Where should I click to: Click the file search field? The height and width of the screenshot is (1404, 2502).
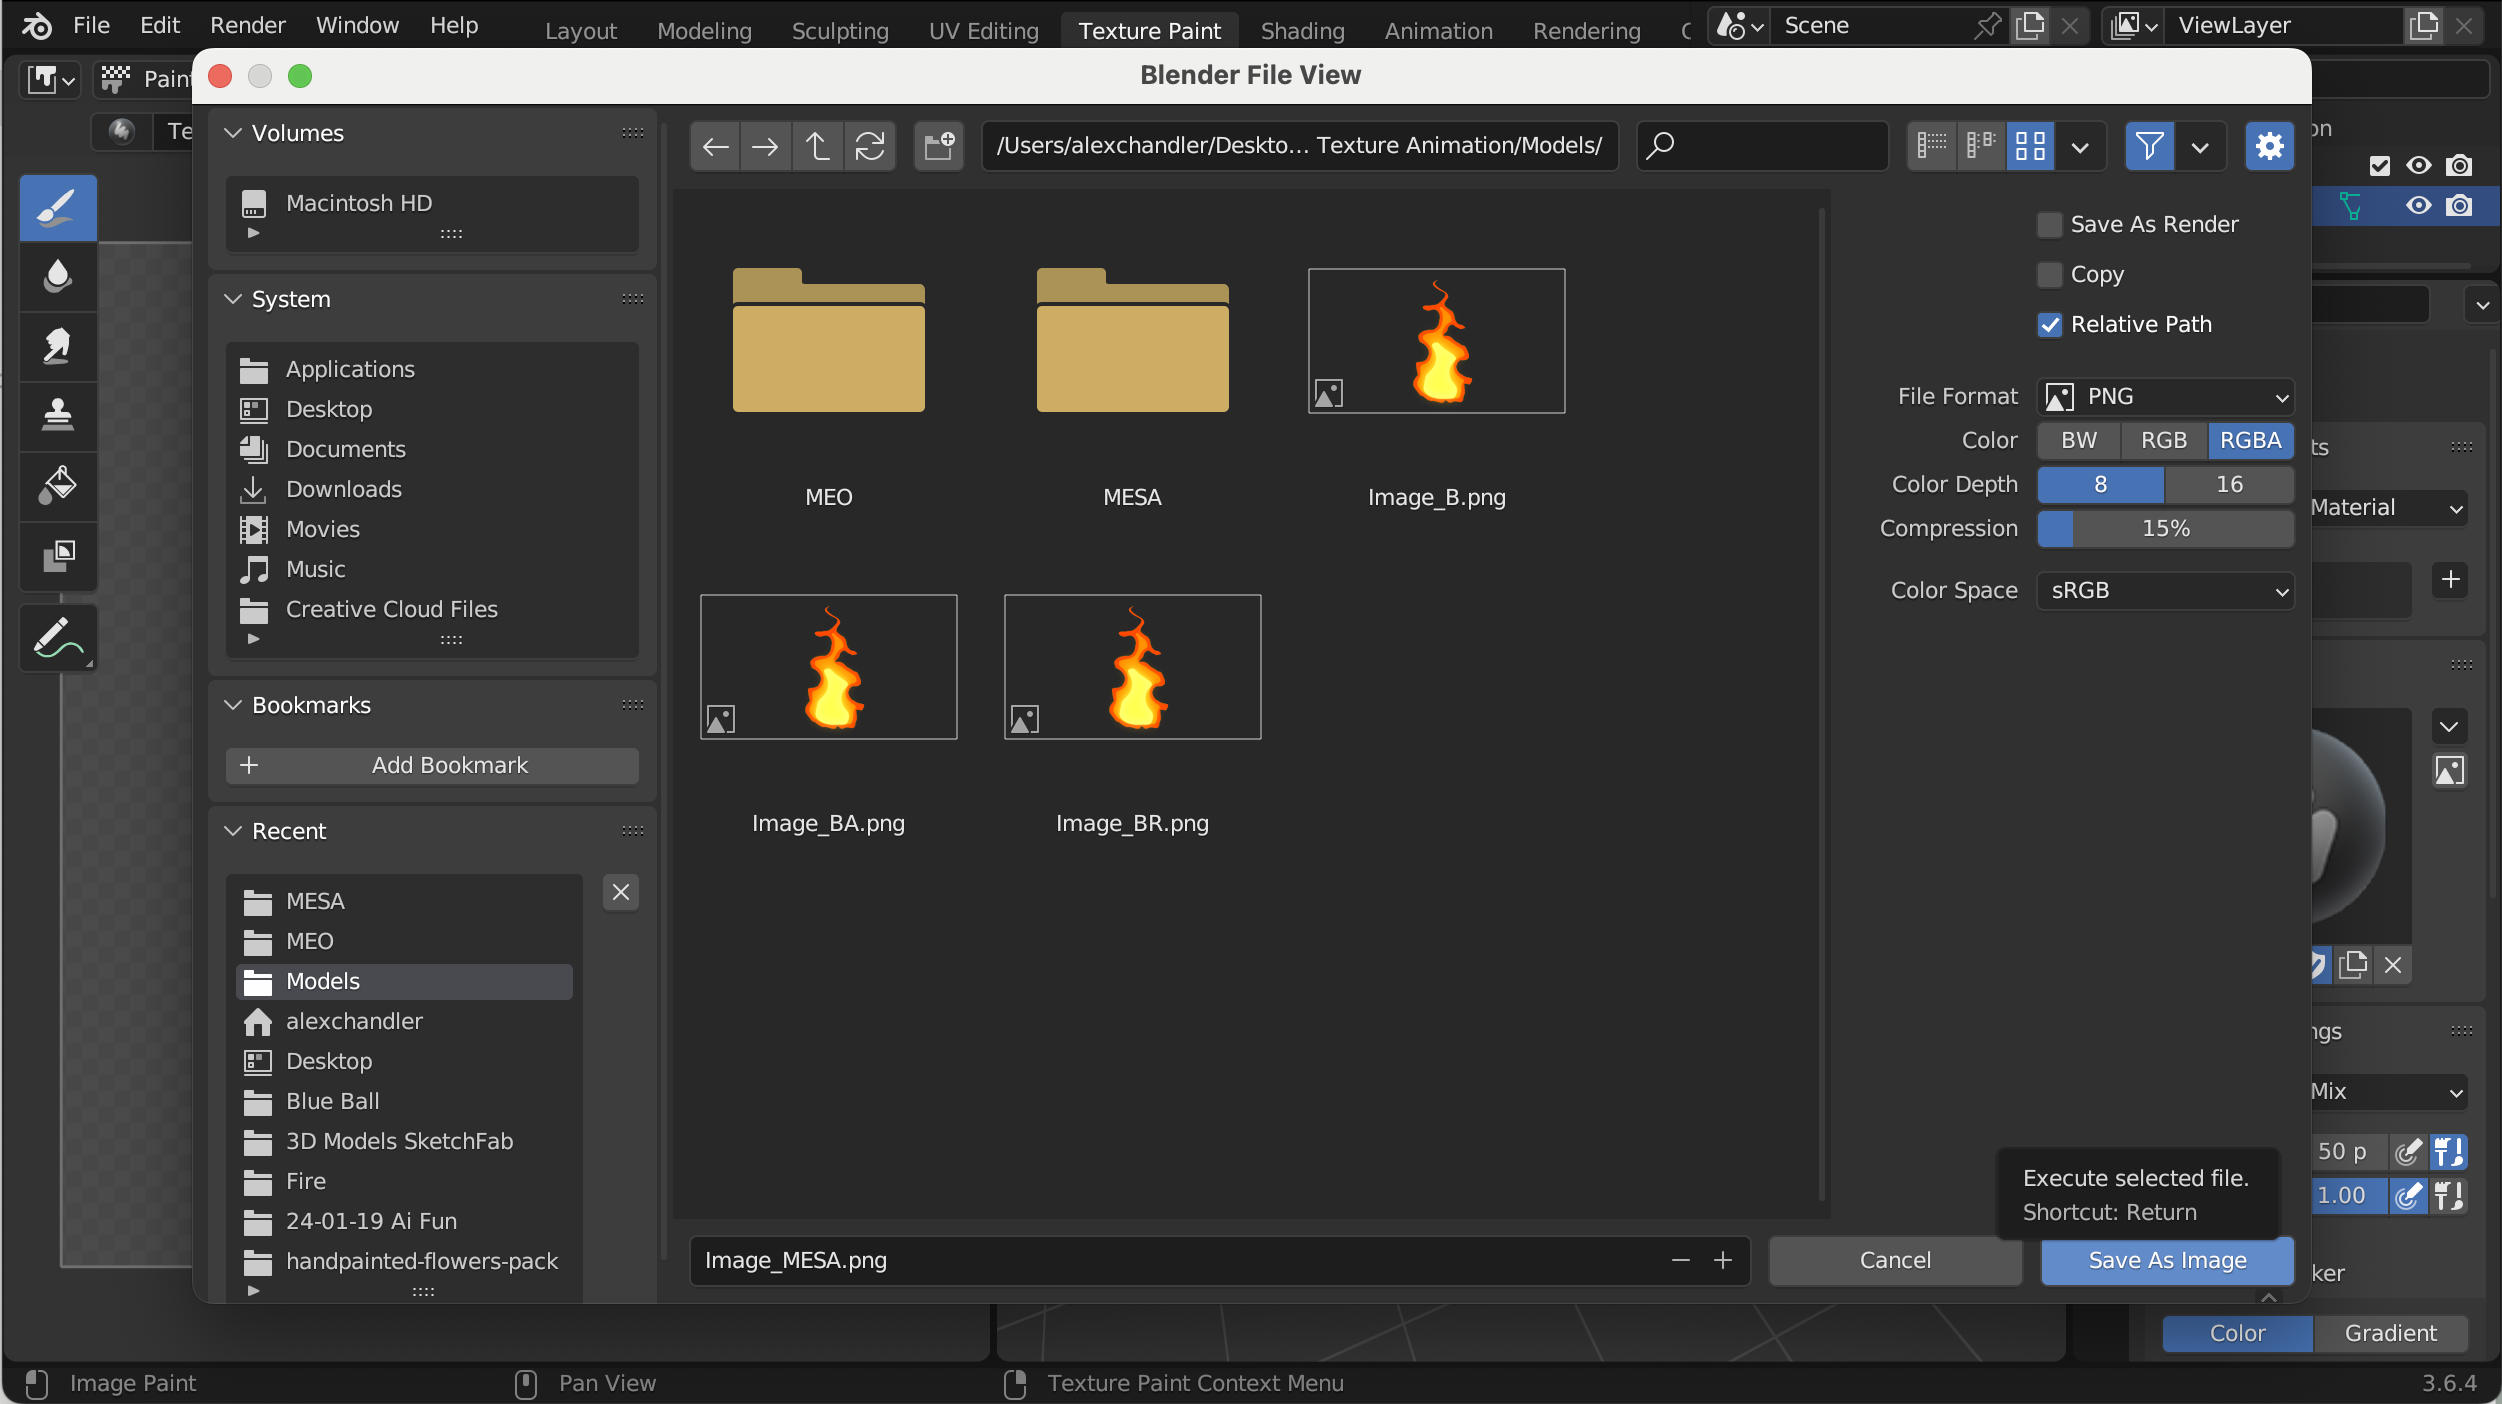[x=1763, y=146]
